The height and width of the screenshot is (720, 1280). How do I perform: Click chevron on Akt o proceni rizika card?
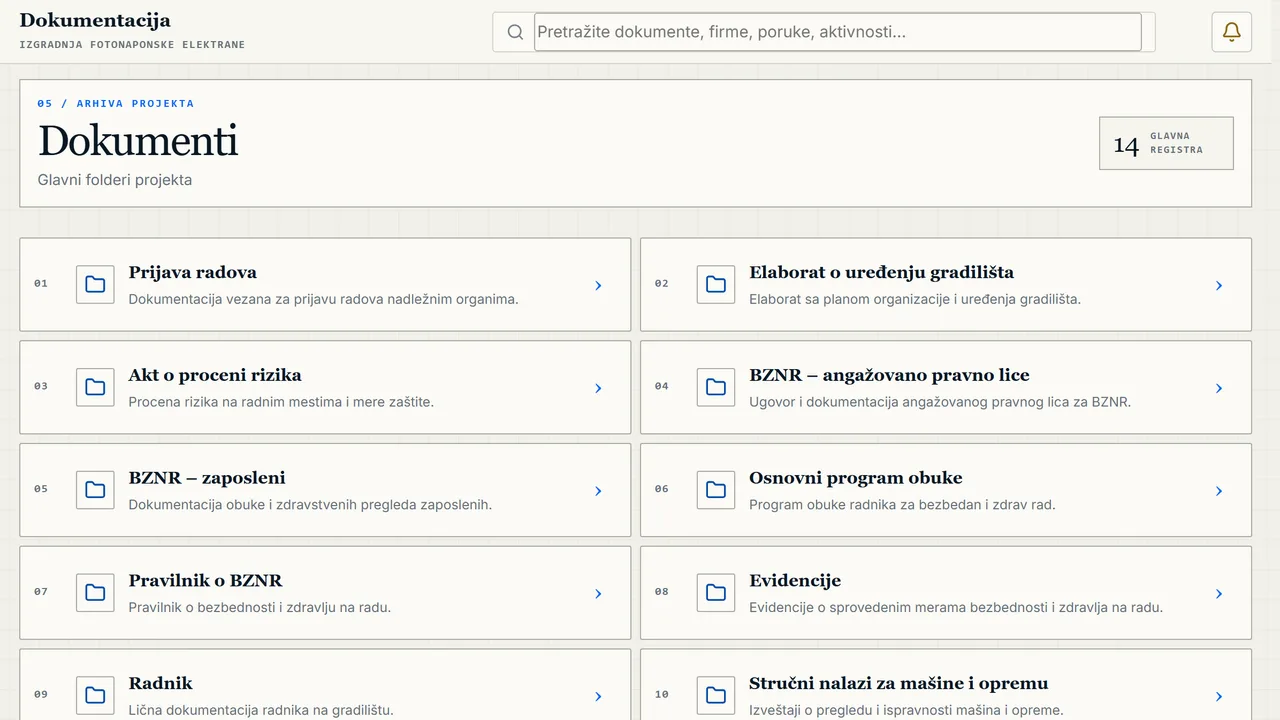598,388
